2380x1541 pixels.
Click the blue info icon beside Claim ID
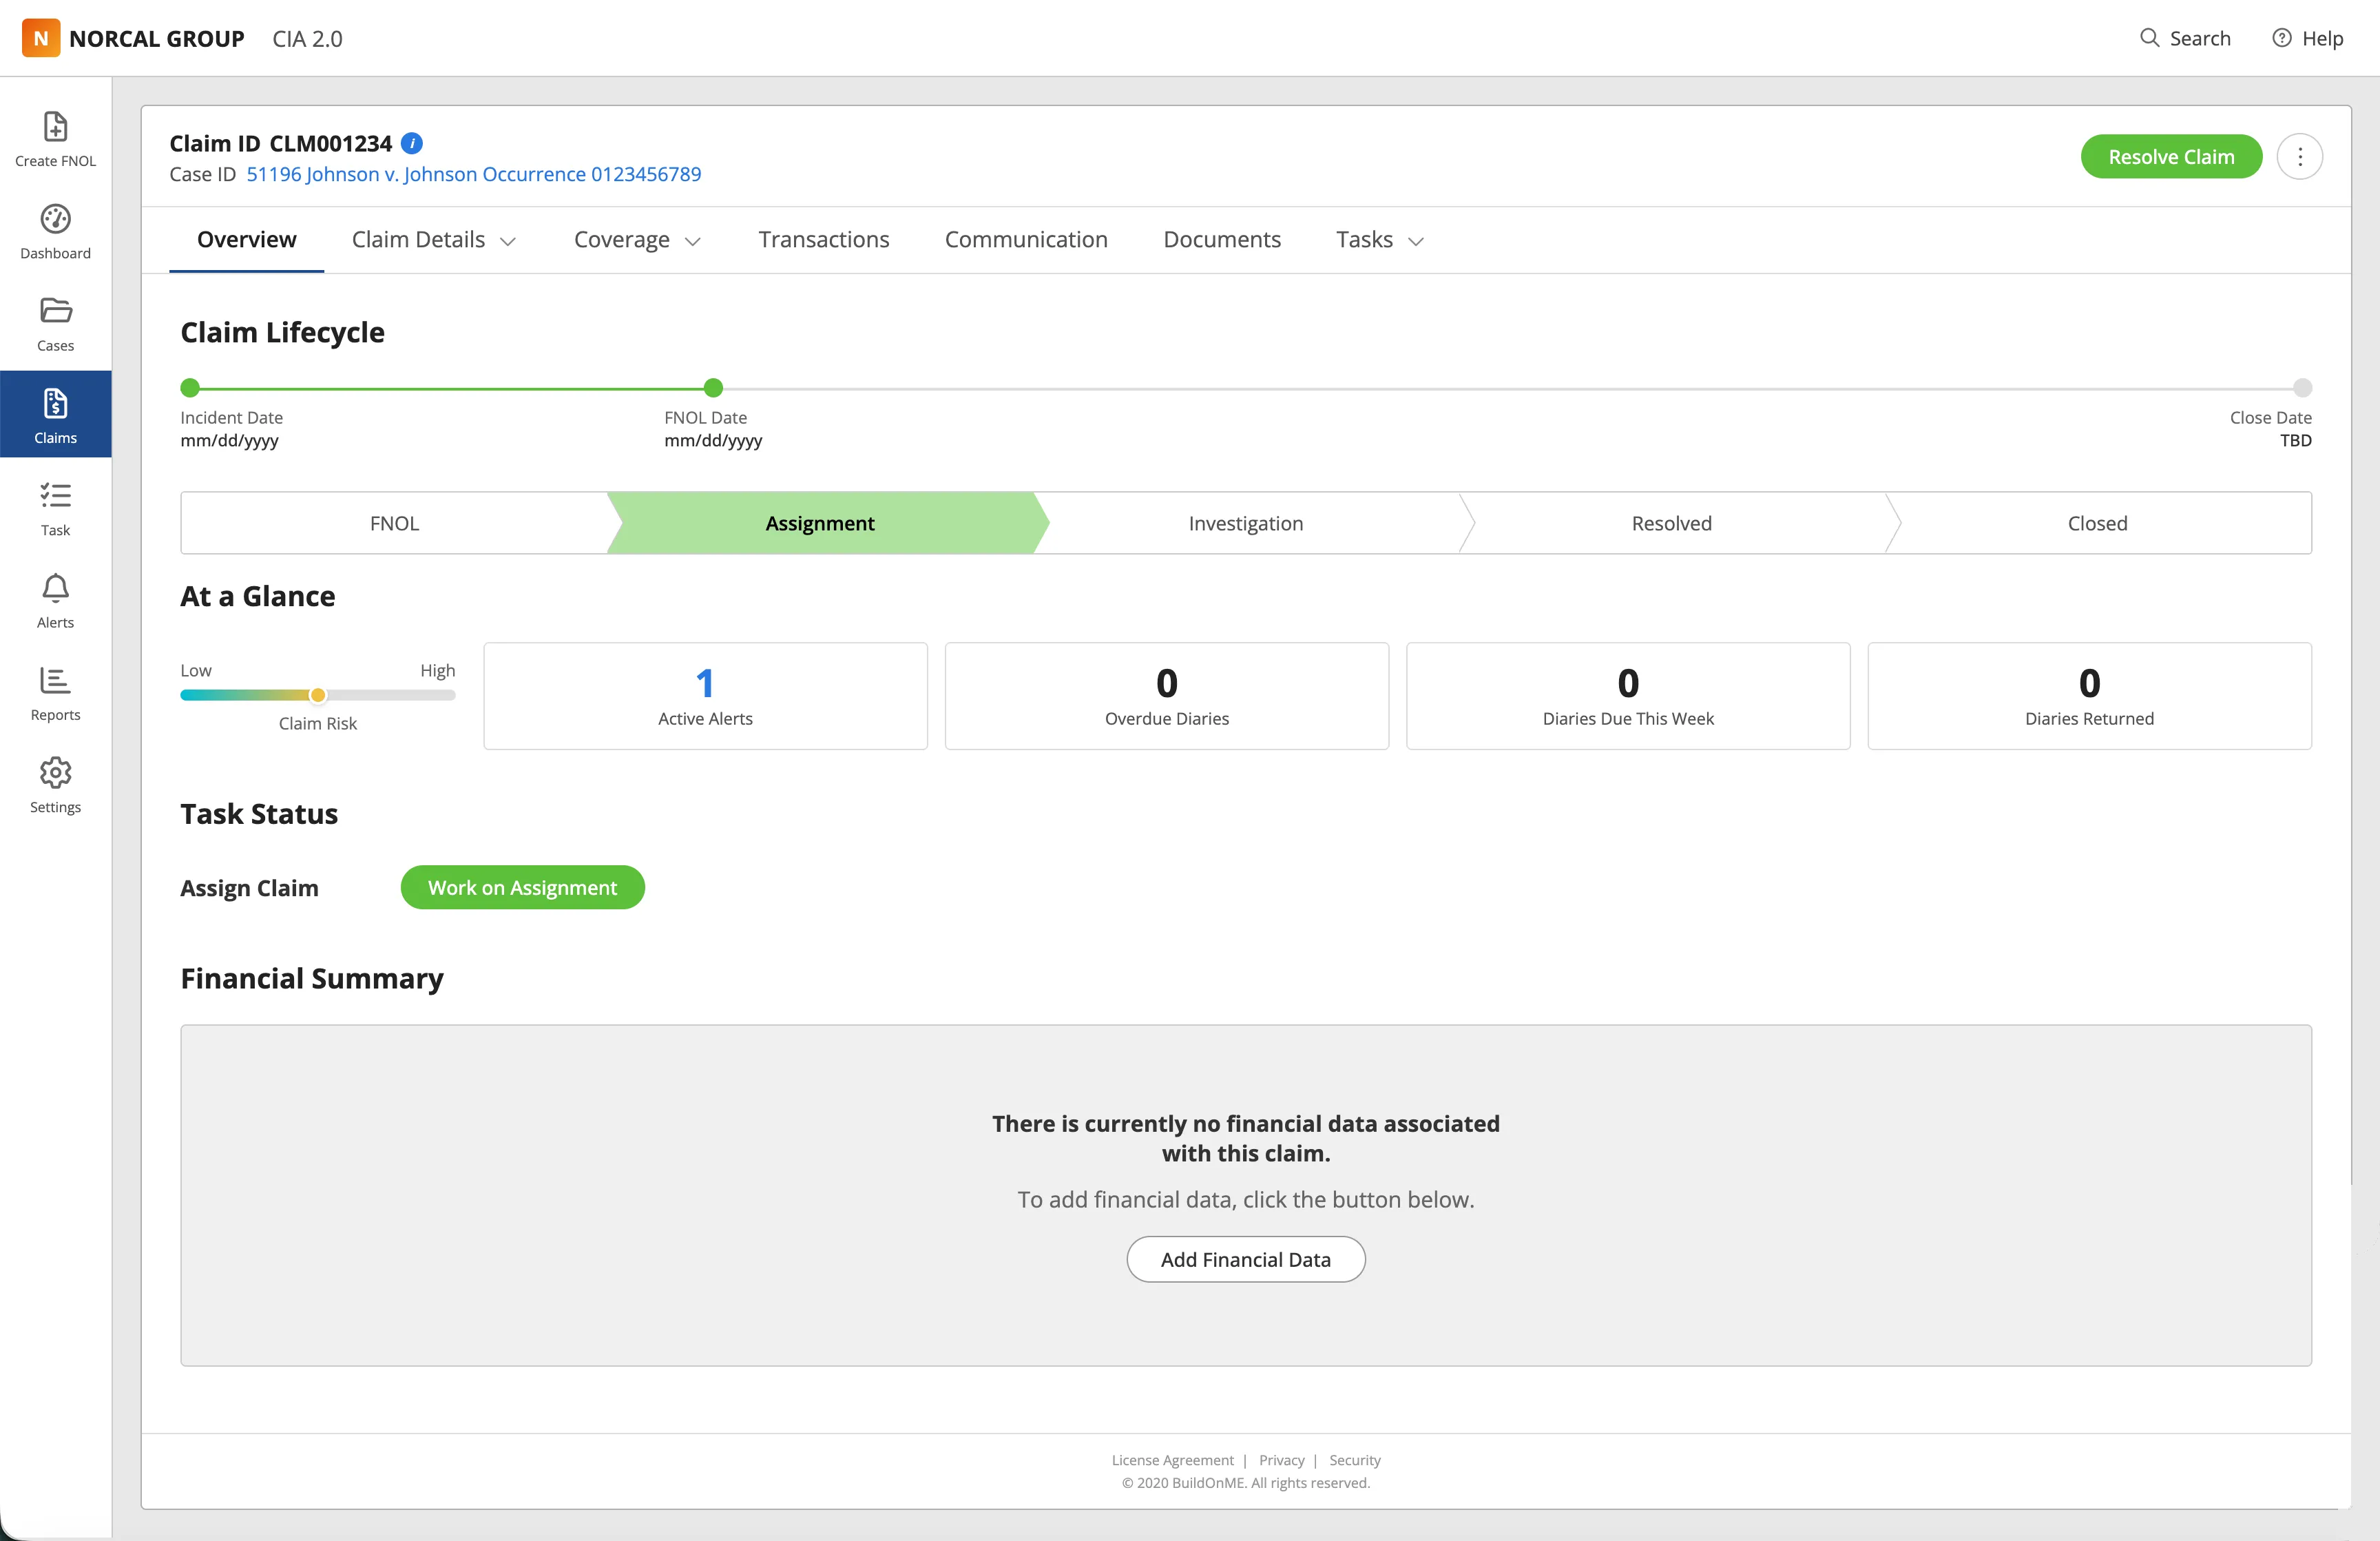[x=412, y=143]
